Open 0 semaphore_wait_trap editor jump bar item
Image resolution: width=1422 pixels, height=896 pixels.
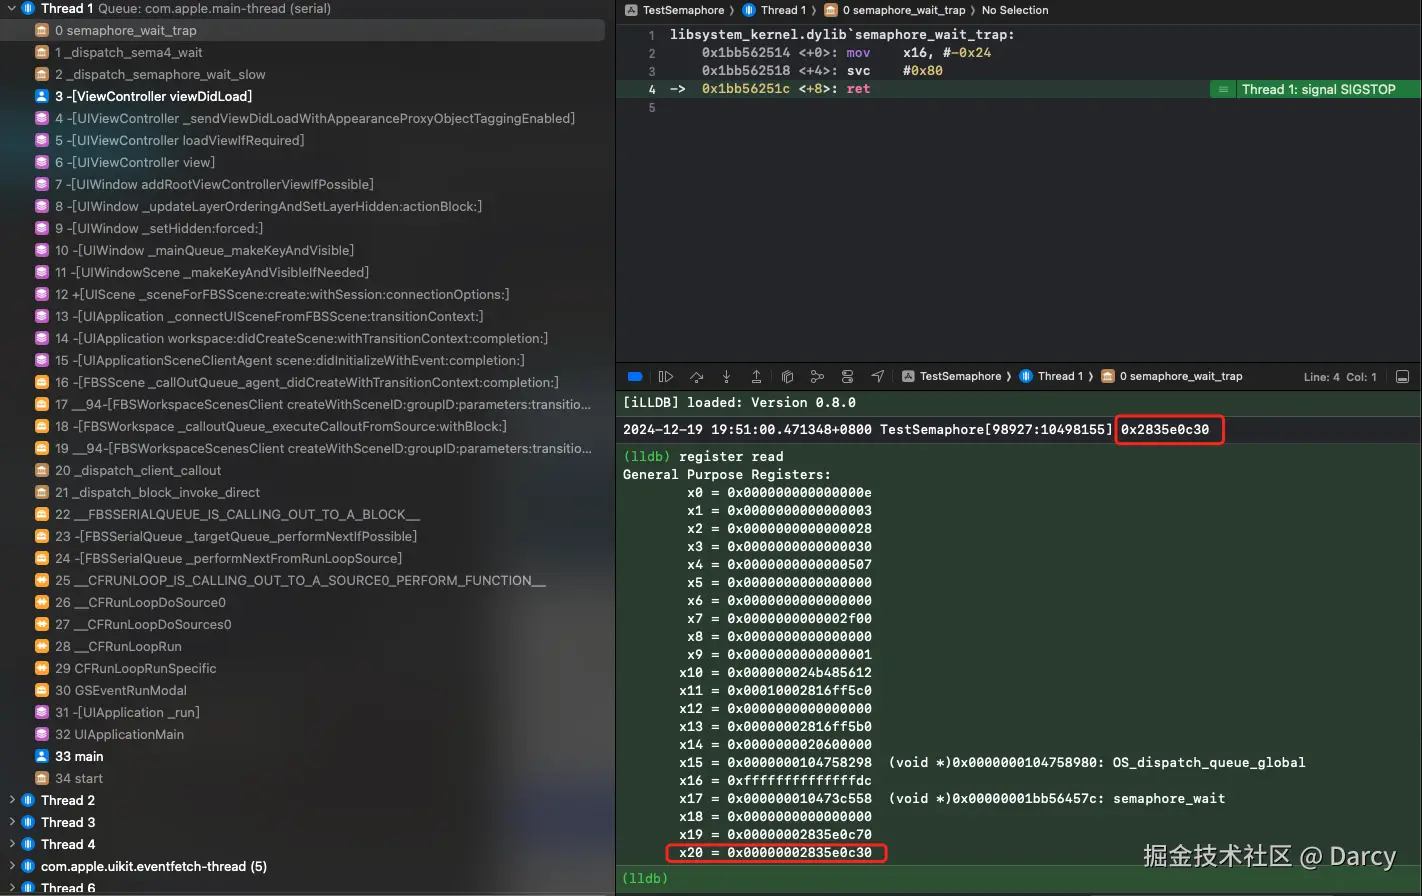(895, 10)
